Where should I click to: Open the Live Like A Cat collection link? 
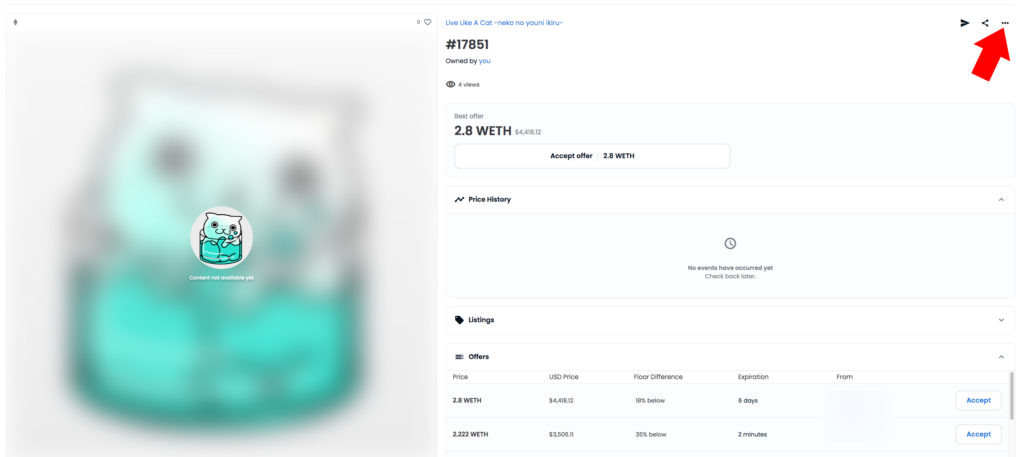pos(504,23)
